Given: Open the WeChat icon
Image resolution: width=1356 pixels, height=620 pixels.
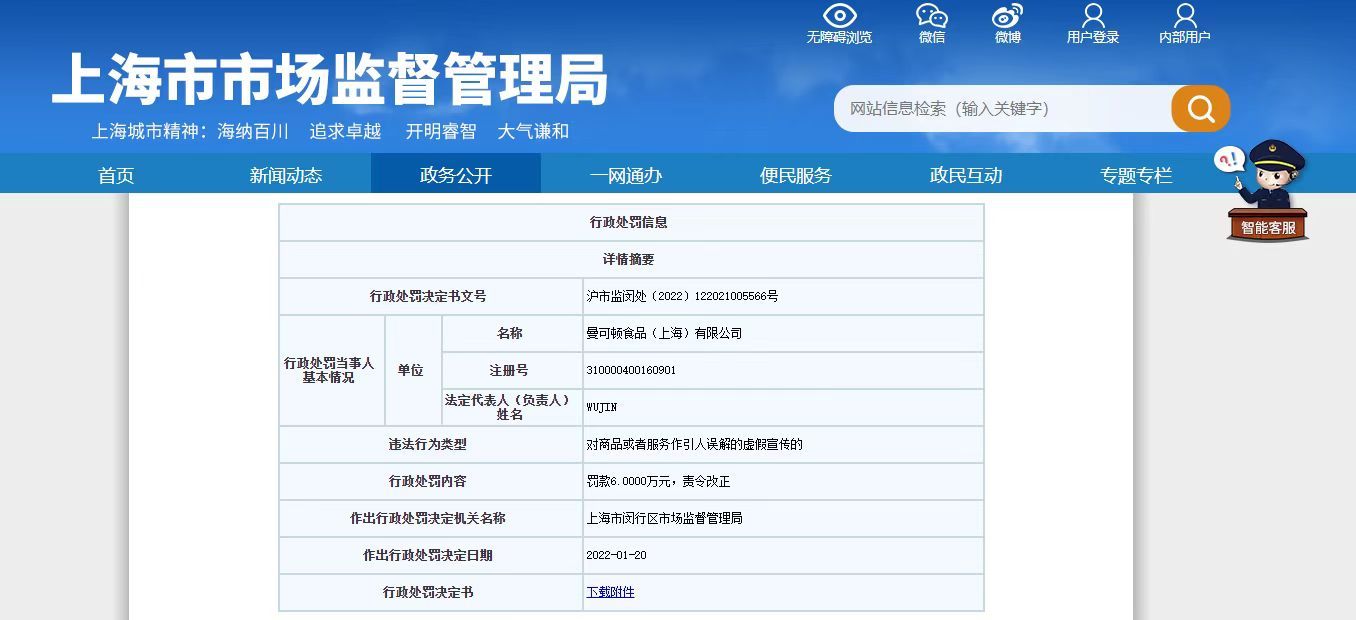Looking at the screenshot, I should (x=931, y=16).
